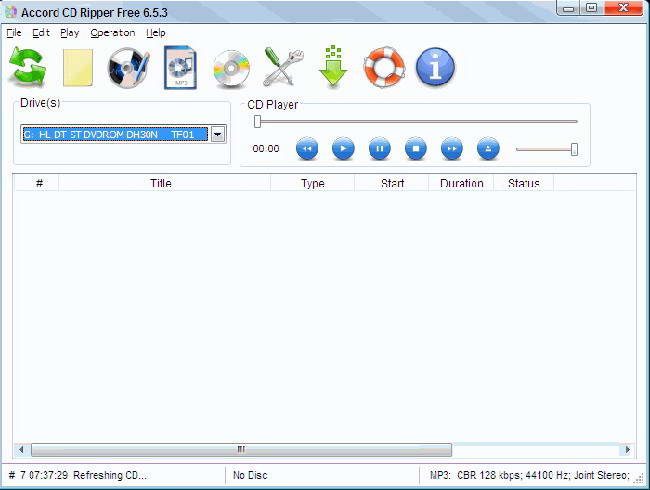This screenshot has height=490, width=650.
Task: Click the Type column header
Action: [313, 183]
